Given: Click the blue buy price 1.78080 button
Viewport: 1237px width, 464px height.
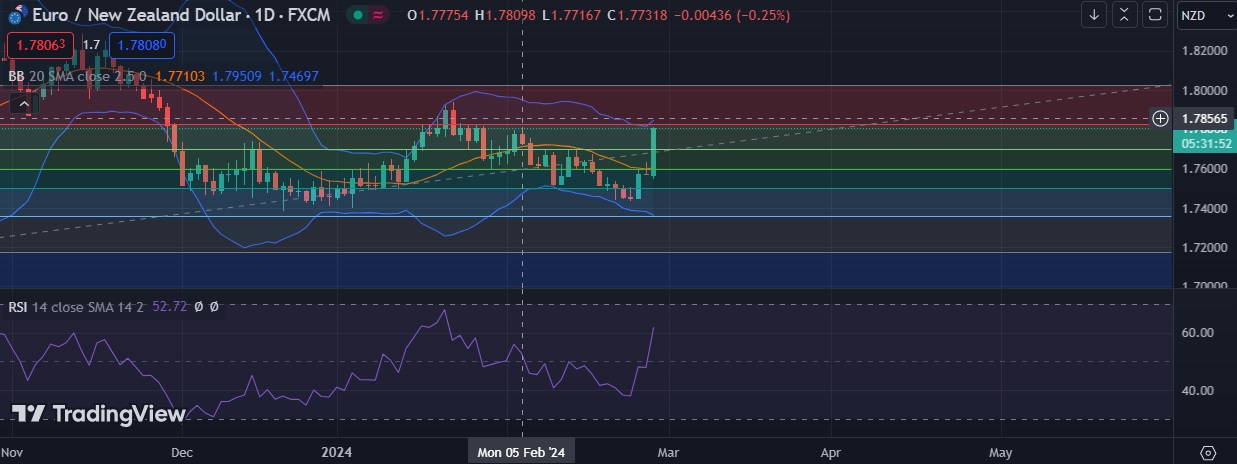Looking at the screenshot, I should coord(142,45).
